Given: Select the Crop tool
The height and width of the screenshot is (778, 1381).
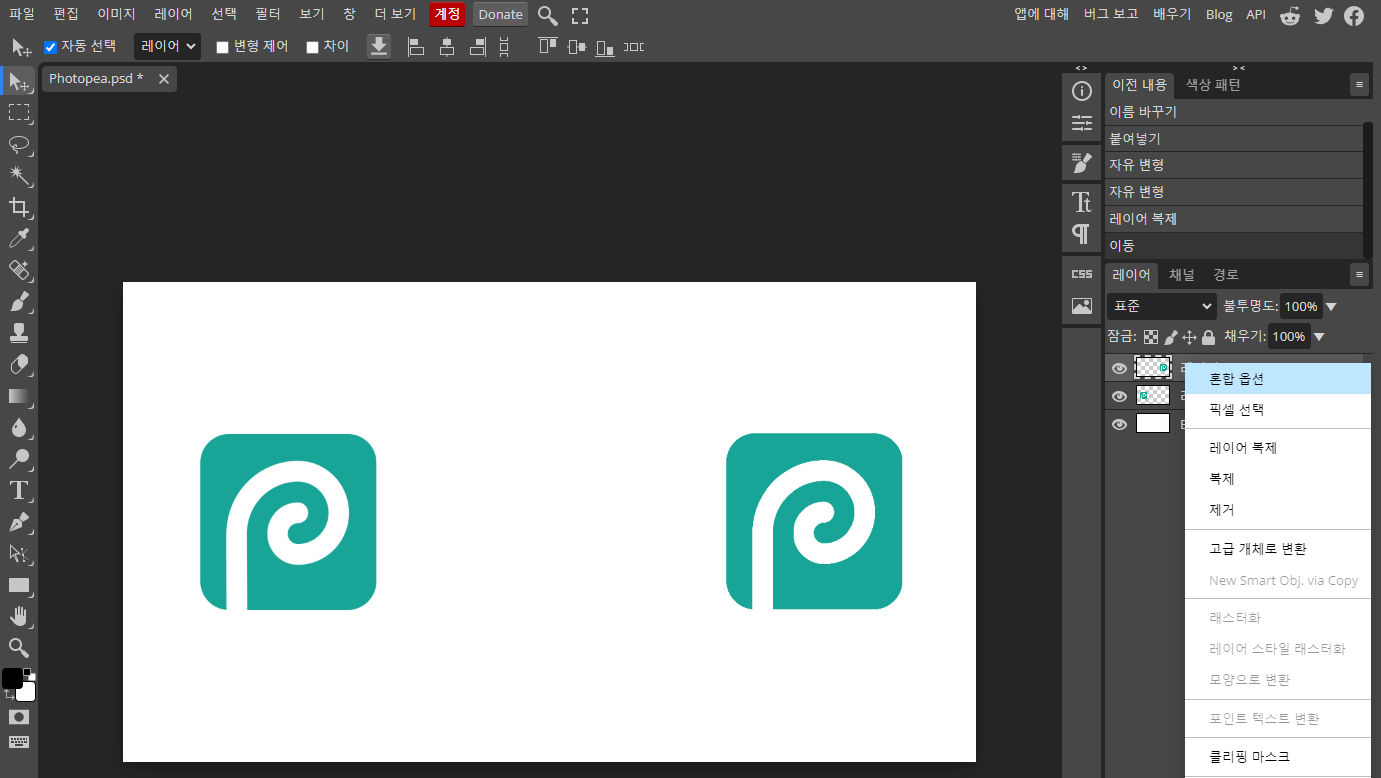Looking at the screenshot, I should (x=19, y=207).
